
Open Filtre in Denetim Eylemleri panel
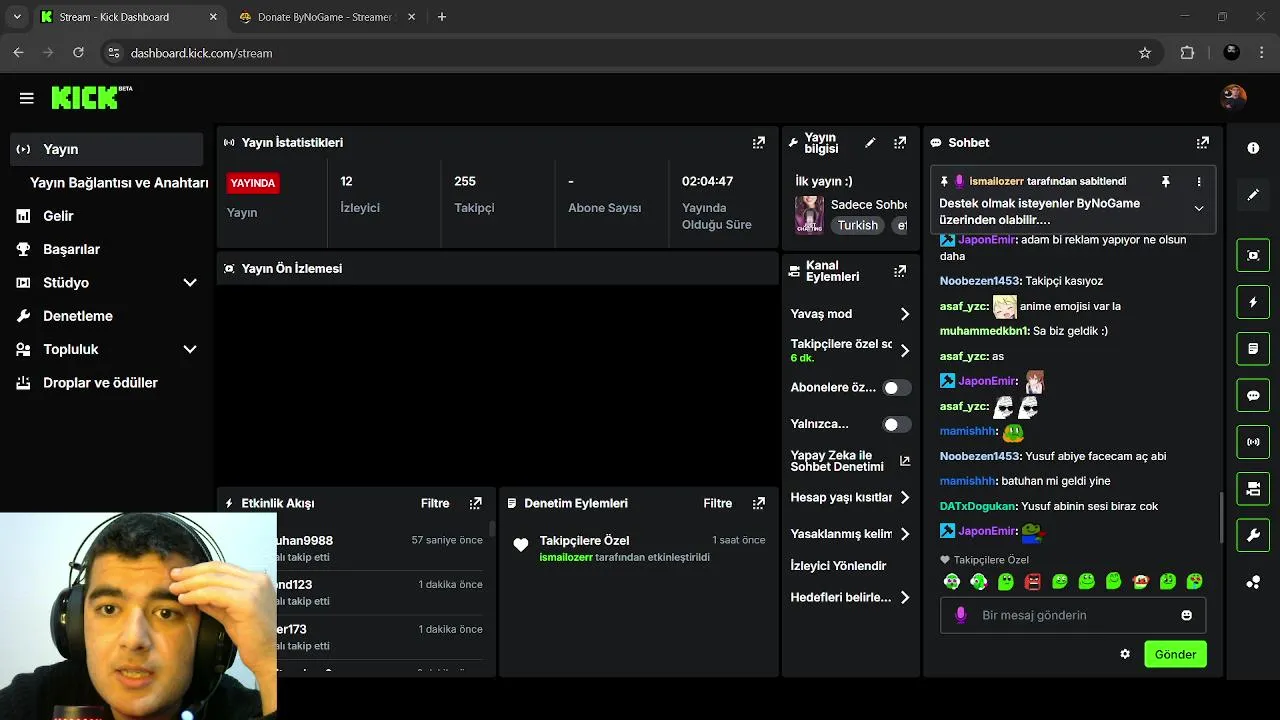pos(718,503)
